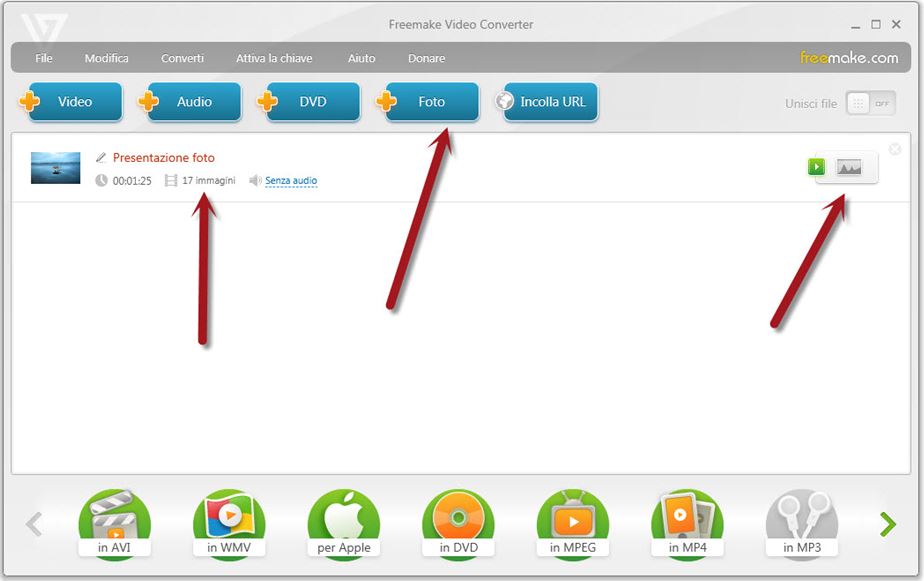Burn to DVD output format
This screenshot has height=581, width=924.
coord(458,523)
